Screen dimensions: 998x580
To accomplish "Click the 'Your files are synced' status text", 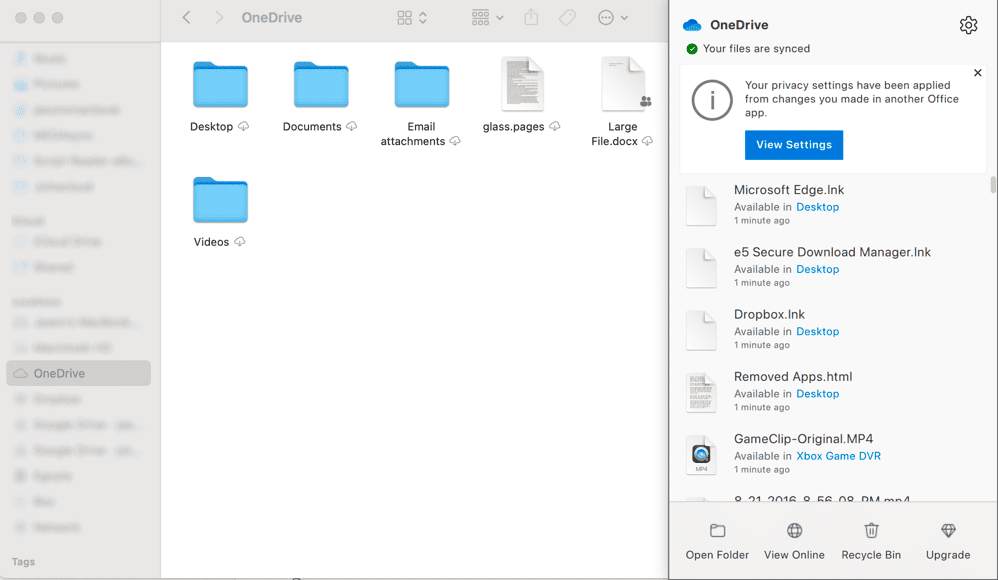I will pyautogui.click(x=756, y=48).
